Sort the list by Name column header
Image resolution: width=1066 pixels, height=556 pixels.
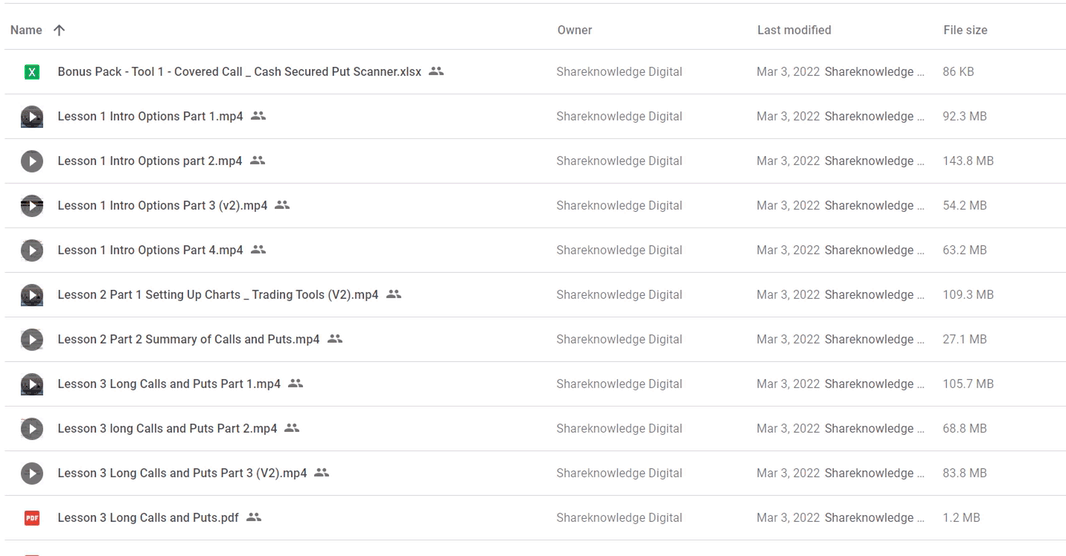click(x=26, y=30)
